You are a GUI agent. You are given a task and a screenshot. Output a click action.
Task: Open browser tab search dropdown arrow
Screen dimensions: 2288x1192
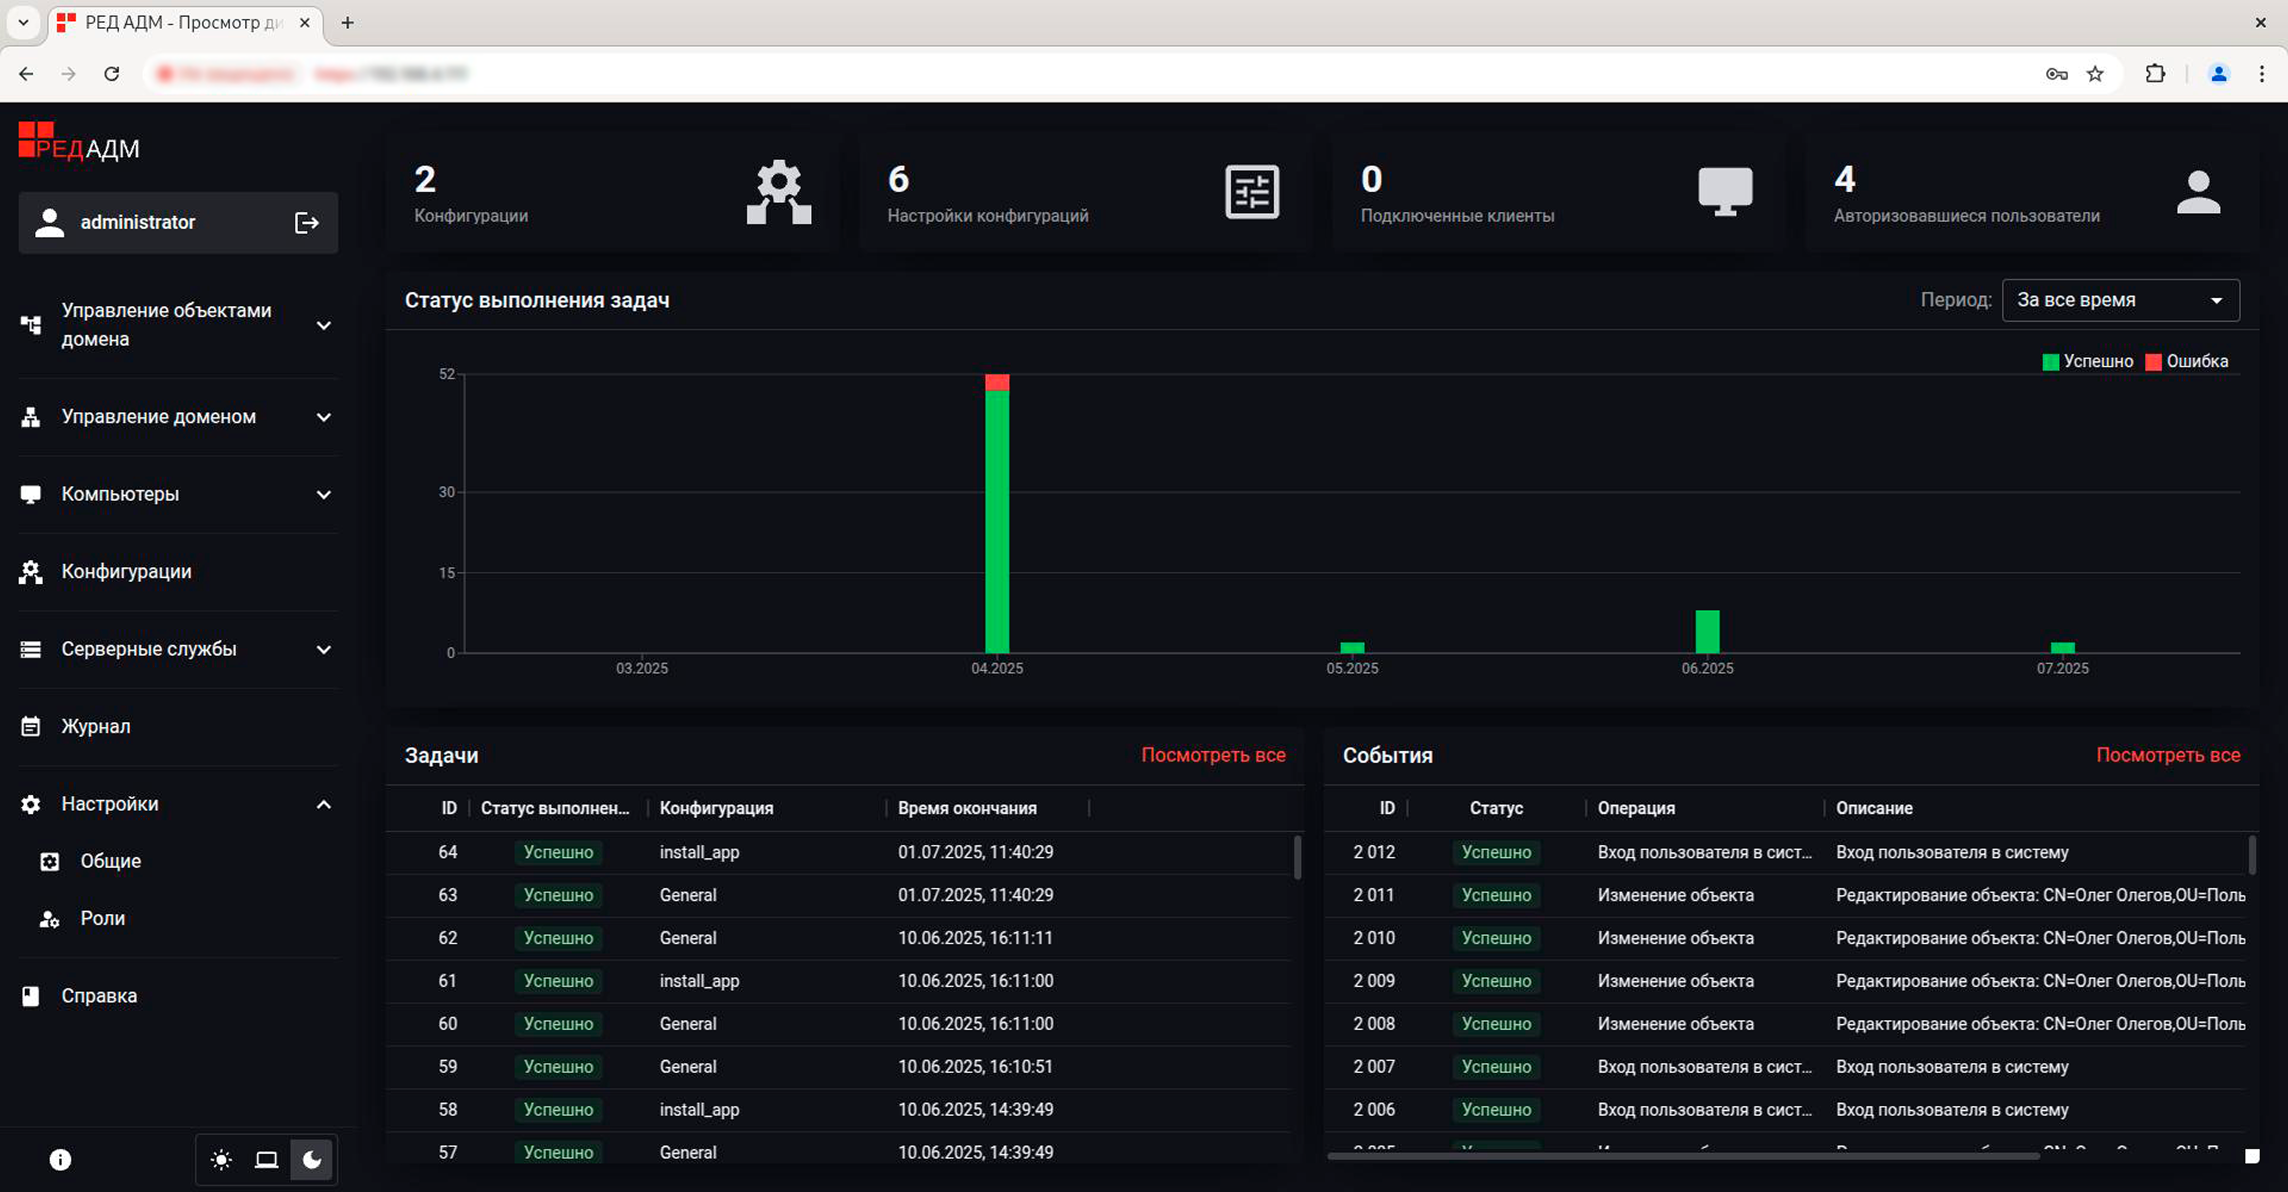click(23, 22)
